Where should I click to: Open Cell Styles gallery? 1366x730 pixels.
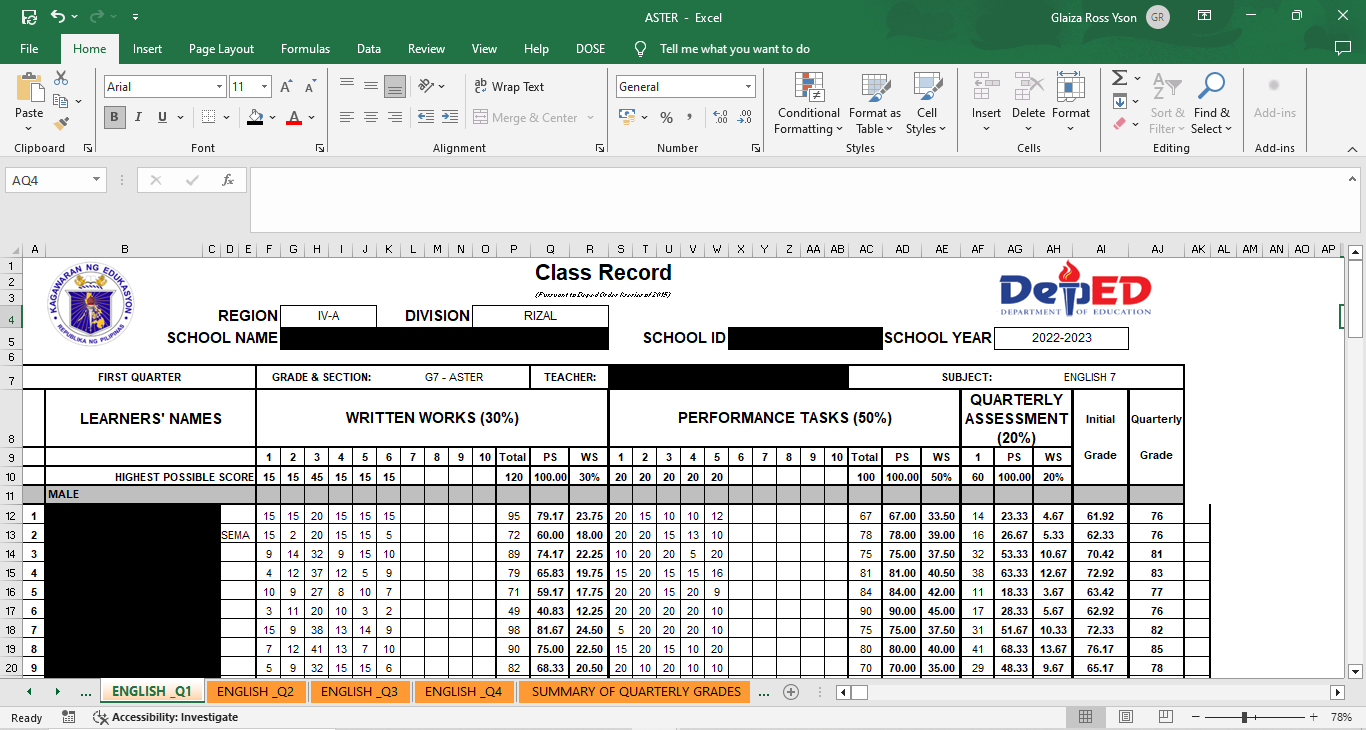point(927,103)
